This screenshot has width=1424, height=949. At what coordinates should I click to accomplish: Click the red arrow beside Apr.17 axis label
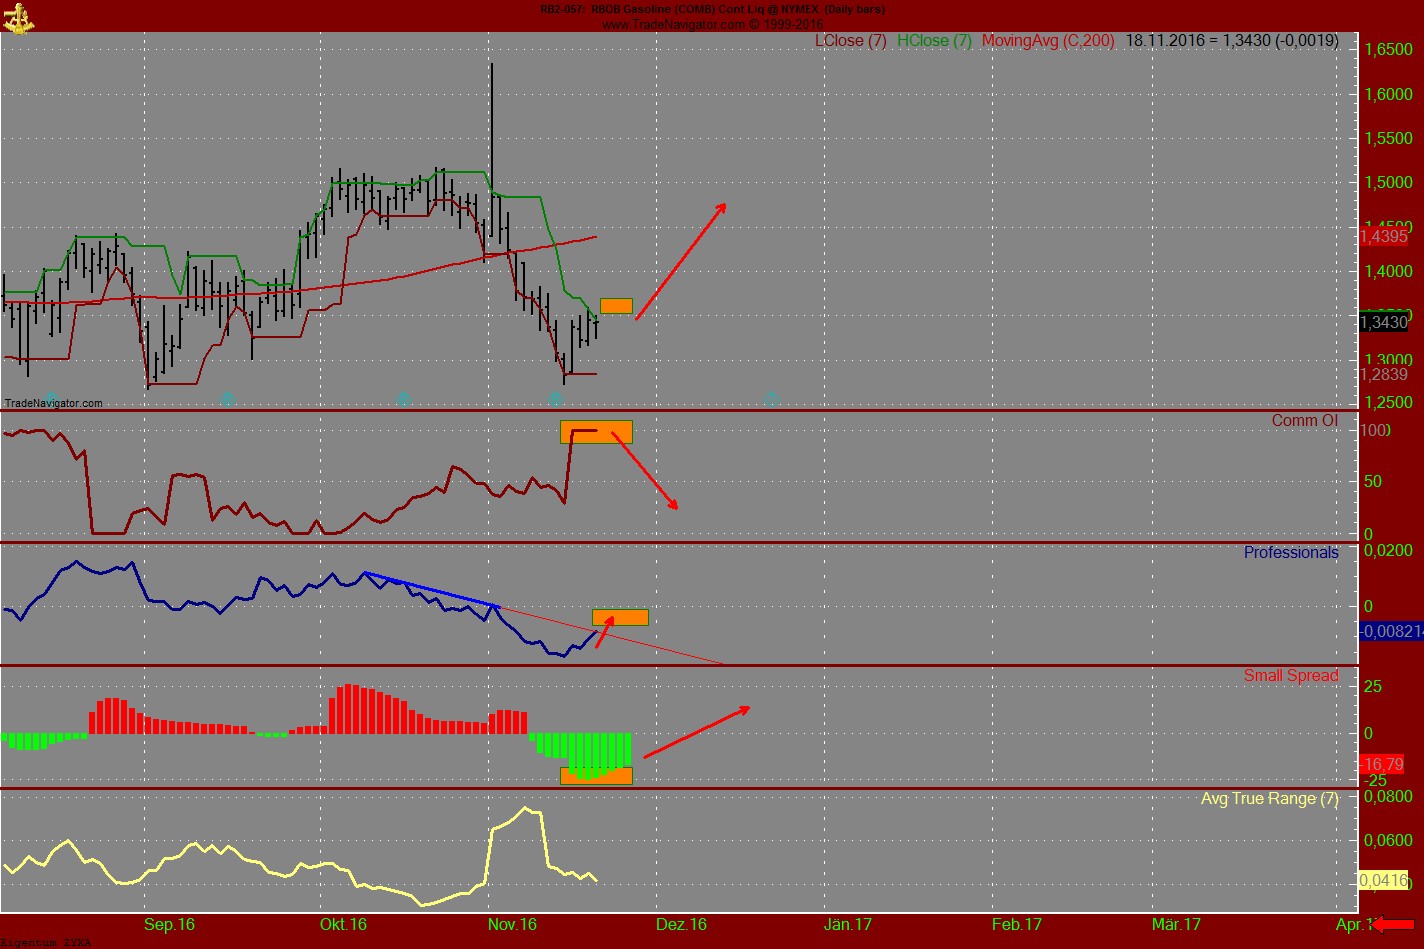point(1395,925)
